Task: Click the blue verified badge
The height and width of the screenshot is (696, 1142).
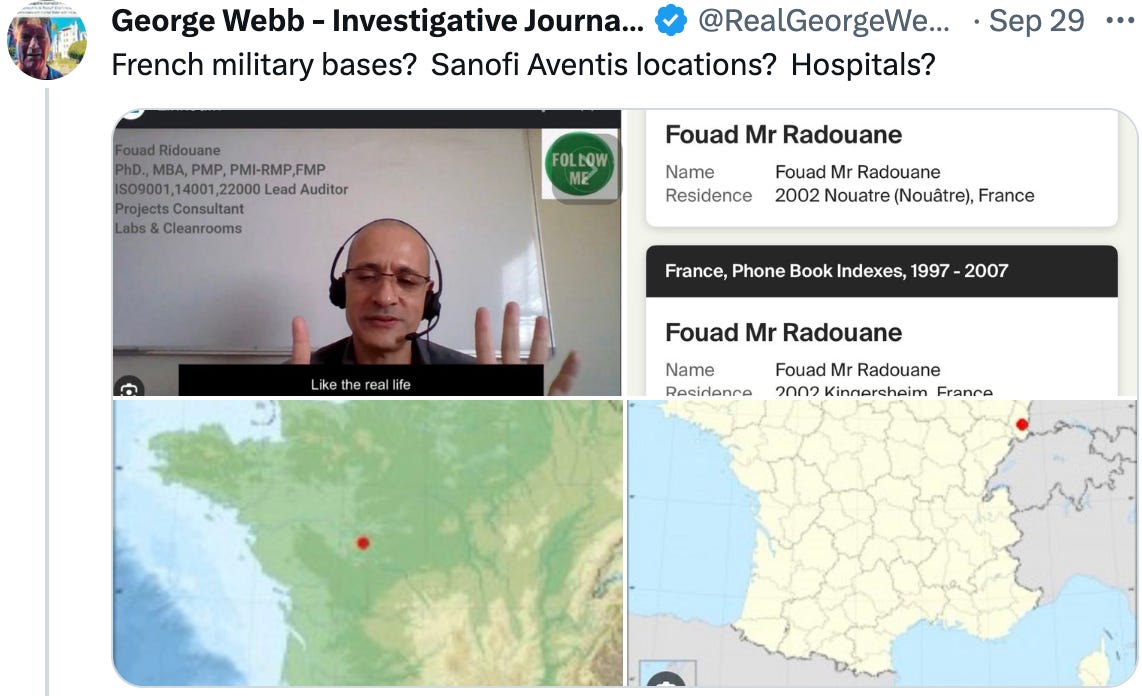Action: point(670,21)
